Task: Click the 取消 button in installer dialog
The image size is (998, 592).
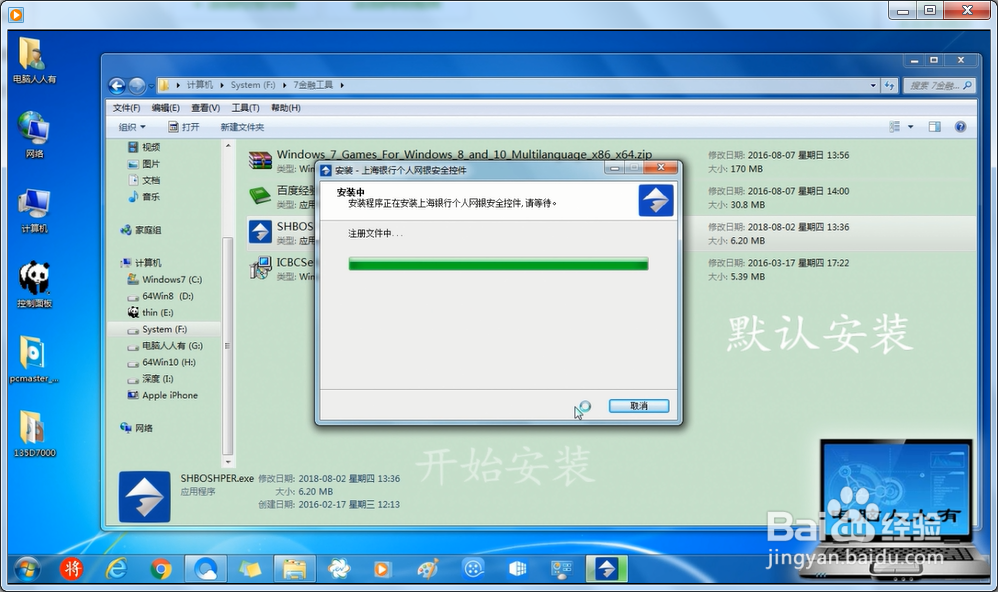Action: (638, 405)
